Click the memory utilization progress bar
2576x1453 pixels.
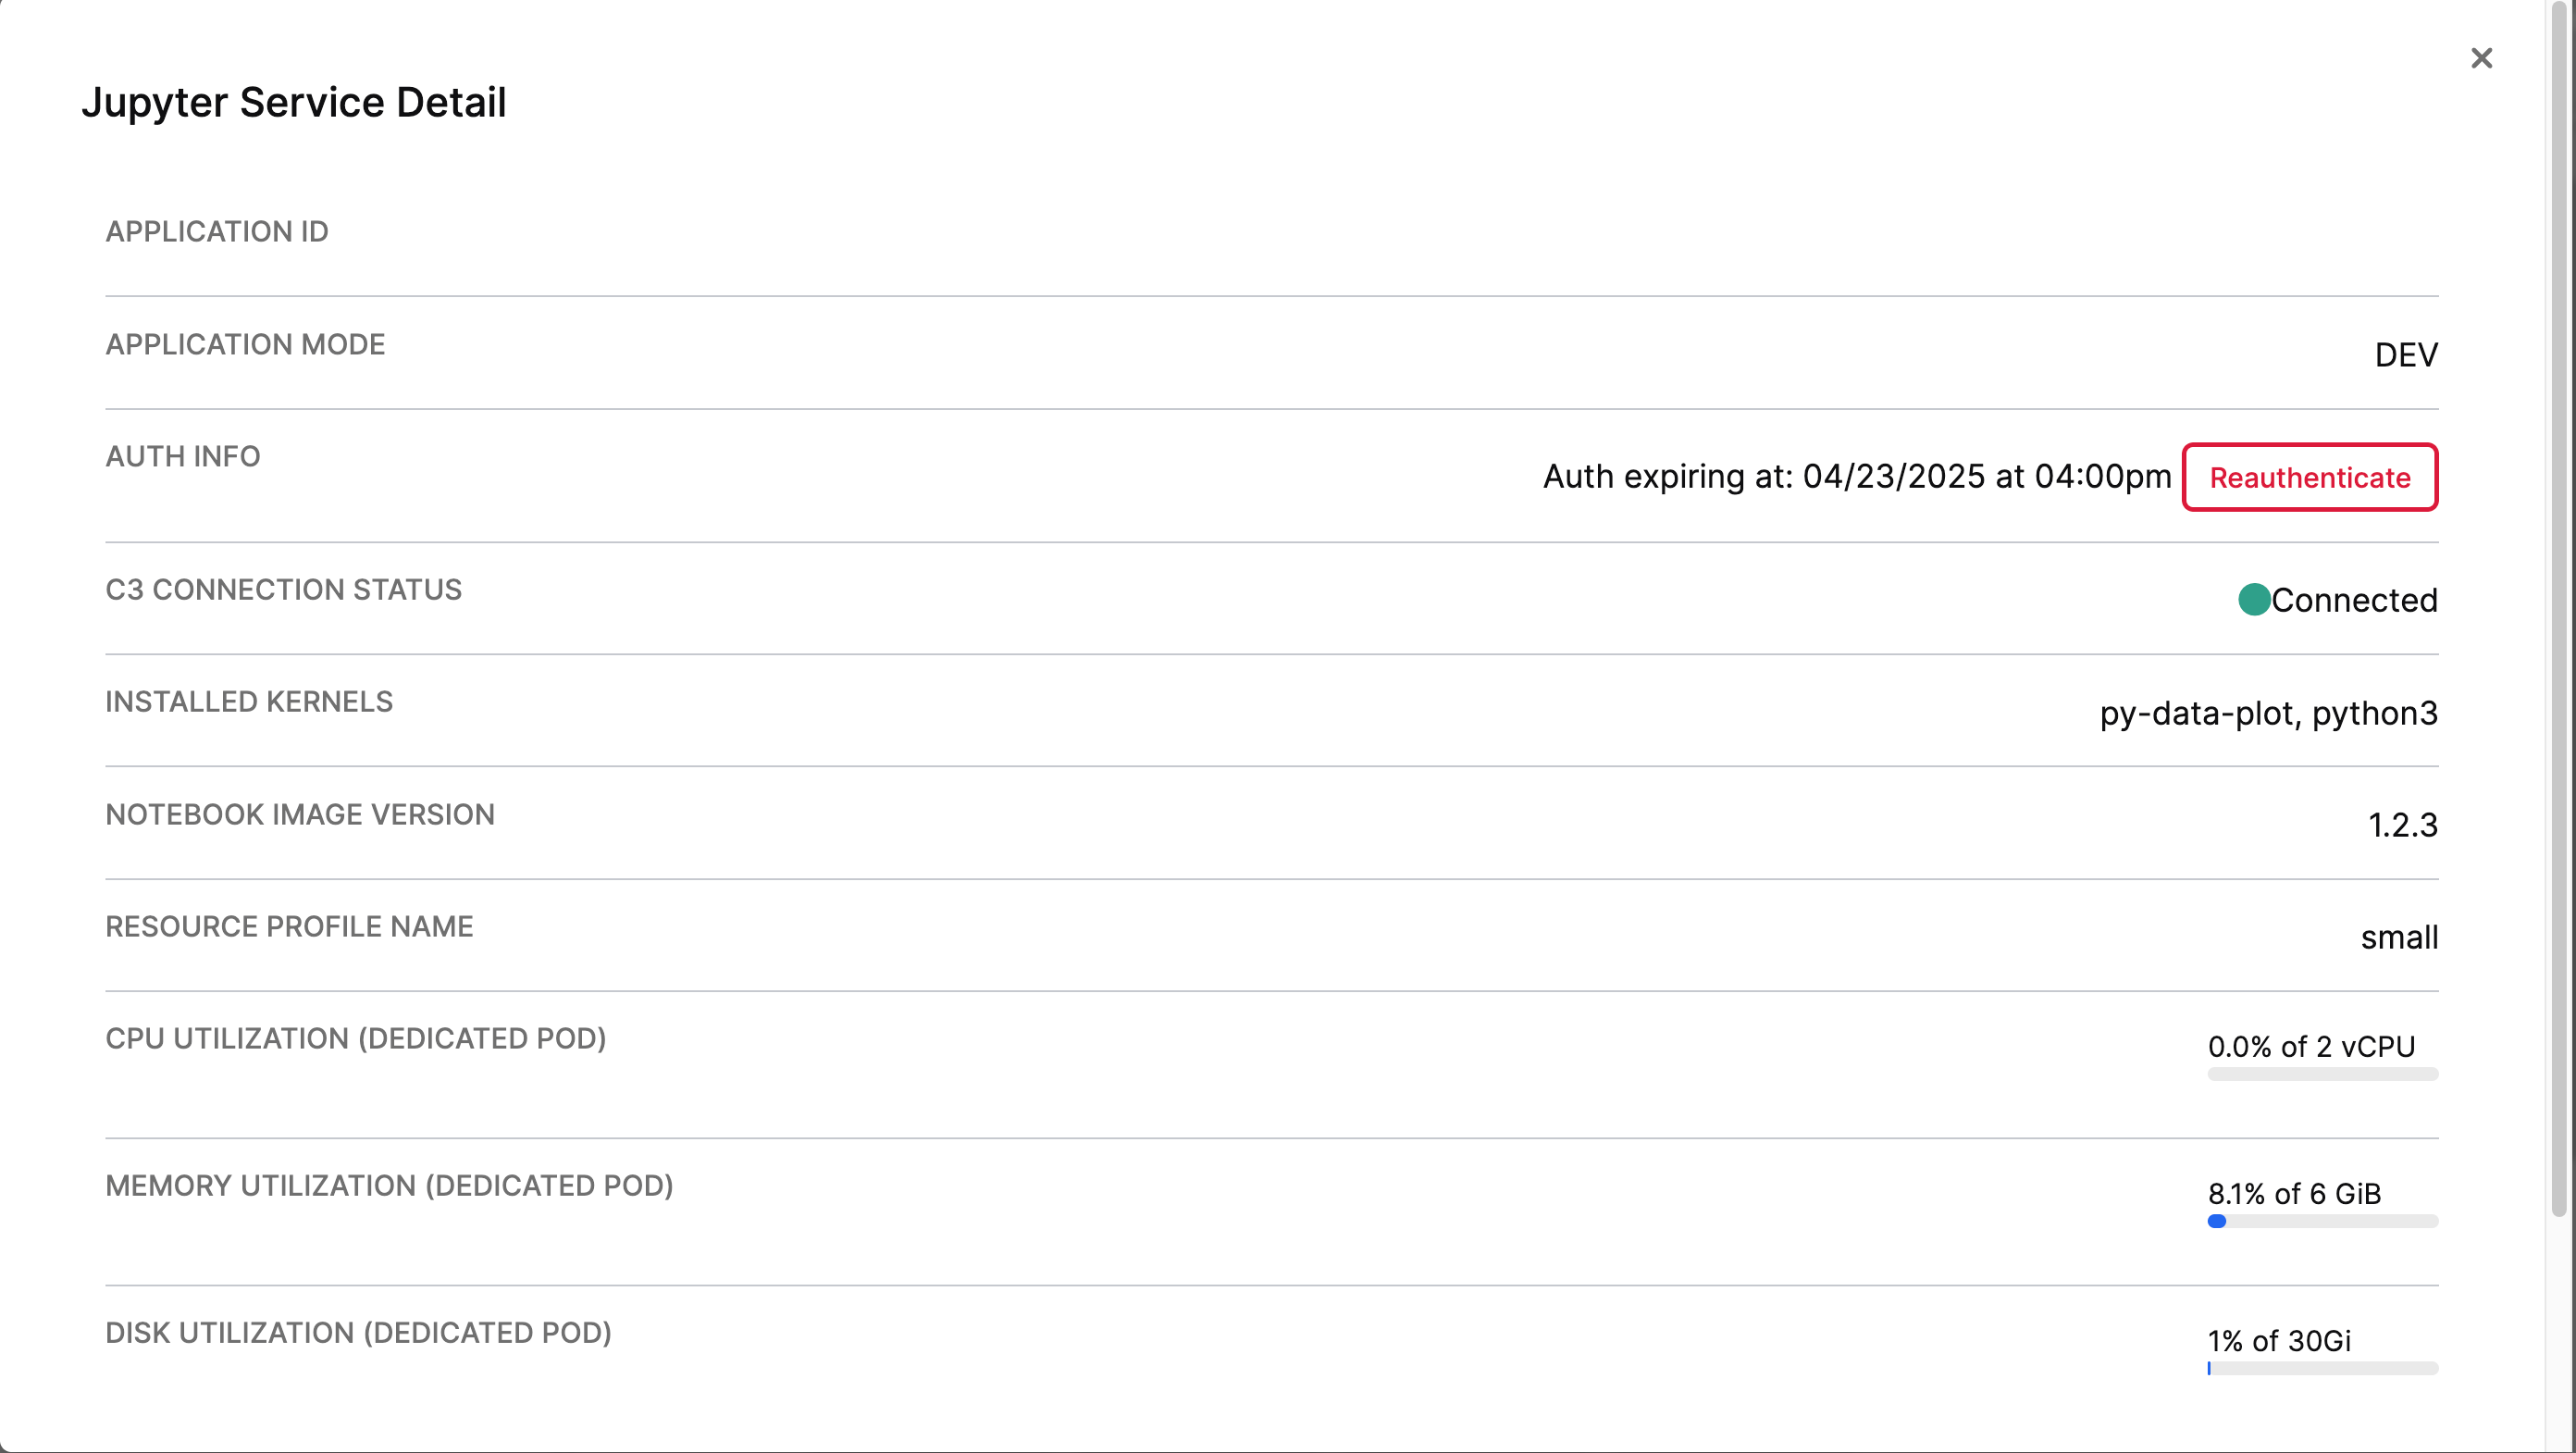(2322, 1221)
